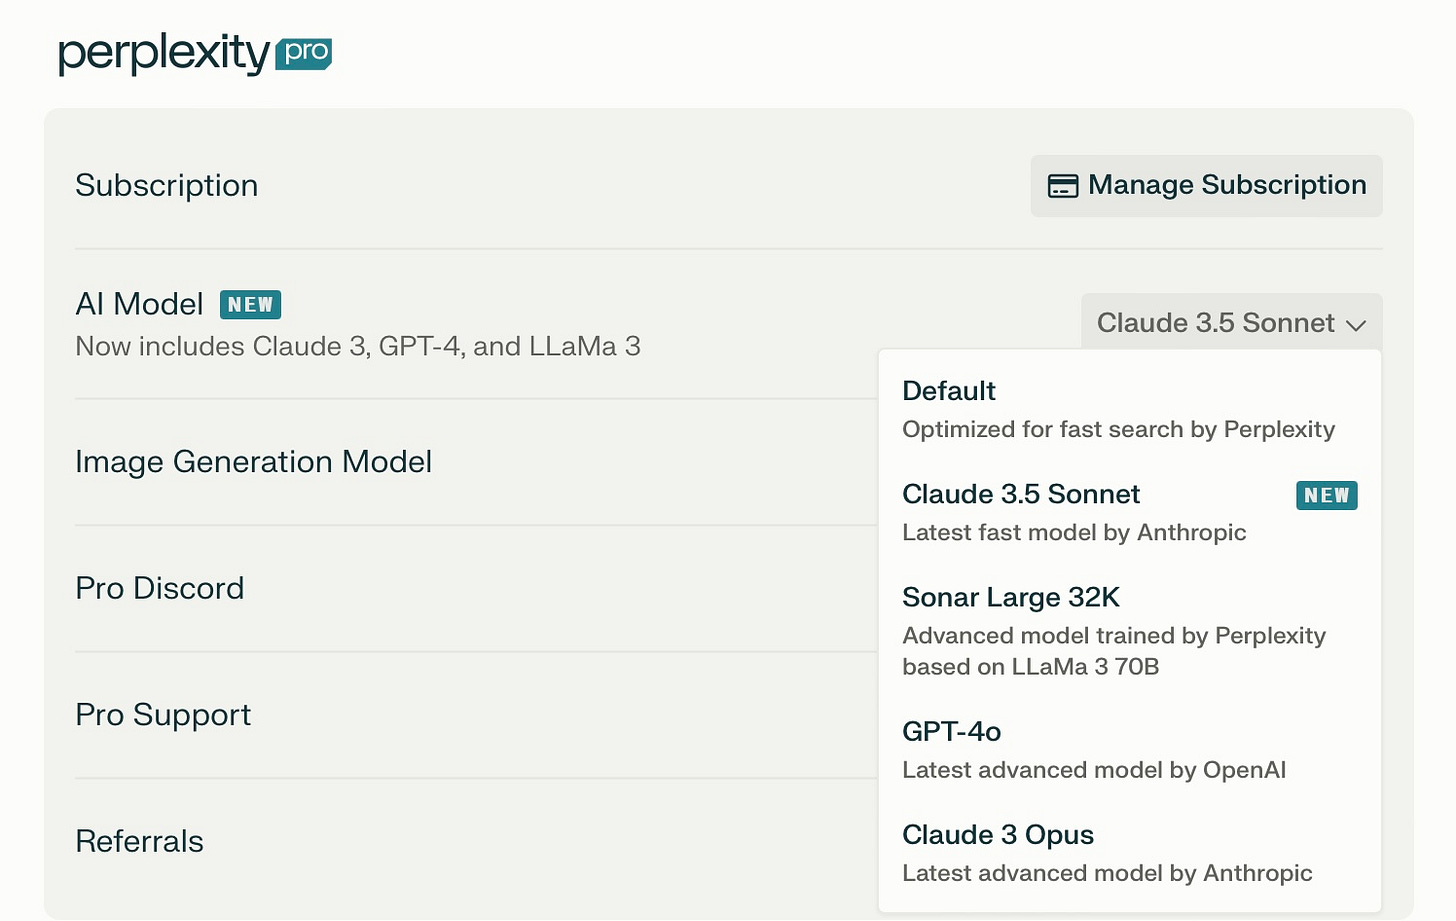Click the Subscription label
The height and width of the screenshot is (921, 1456).
tap(167, 185)
